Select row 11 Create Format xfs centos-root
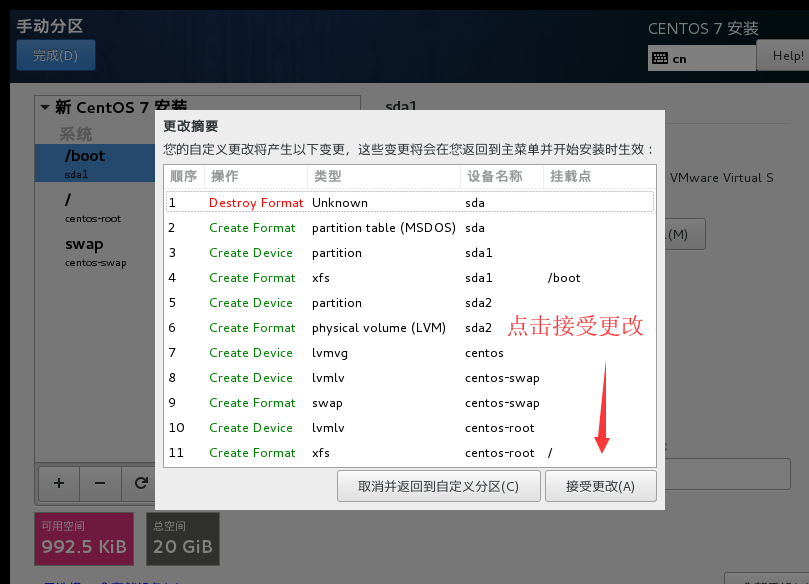 click(x=410, y=453)
